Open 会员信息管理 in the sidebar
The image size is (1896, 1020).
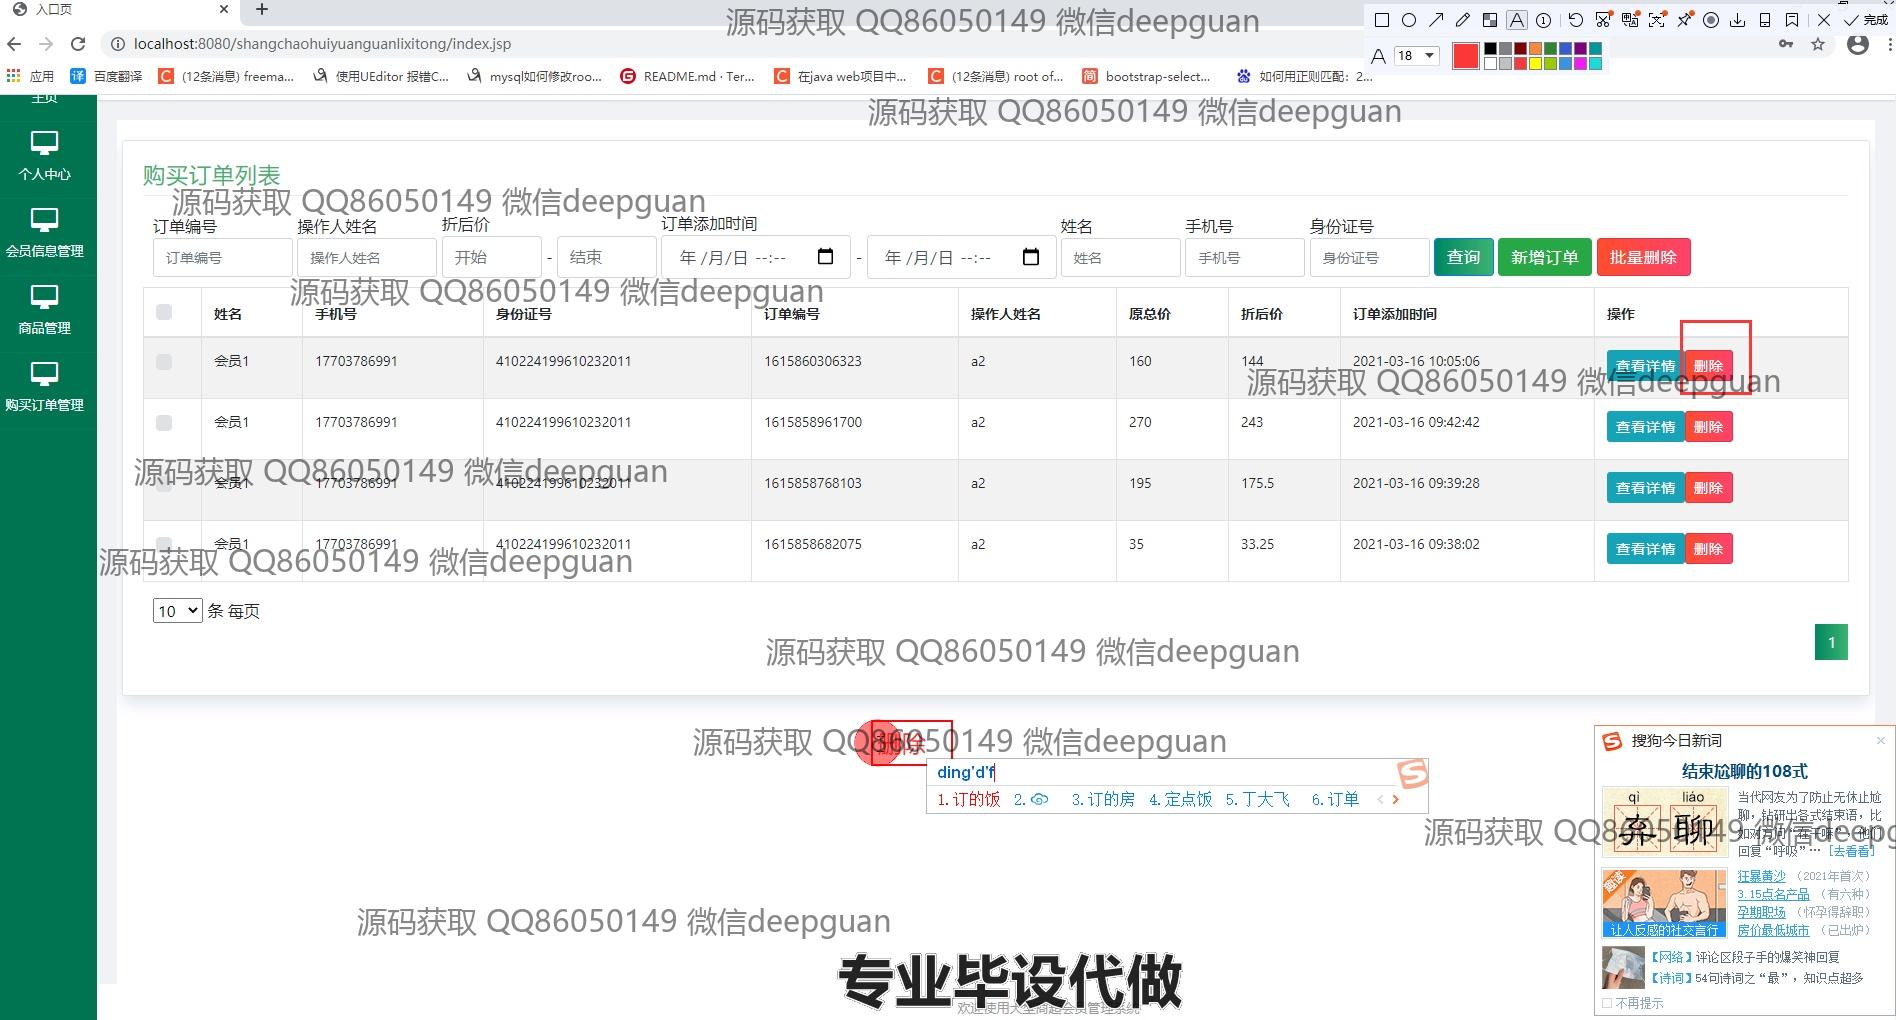tap(44, 233)
